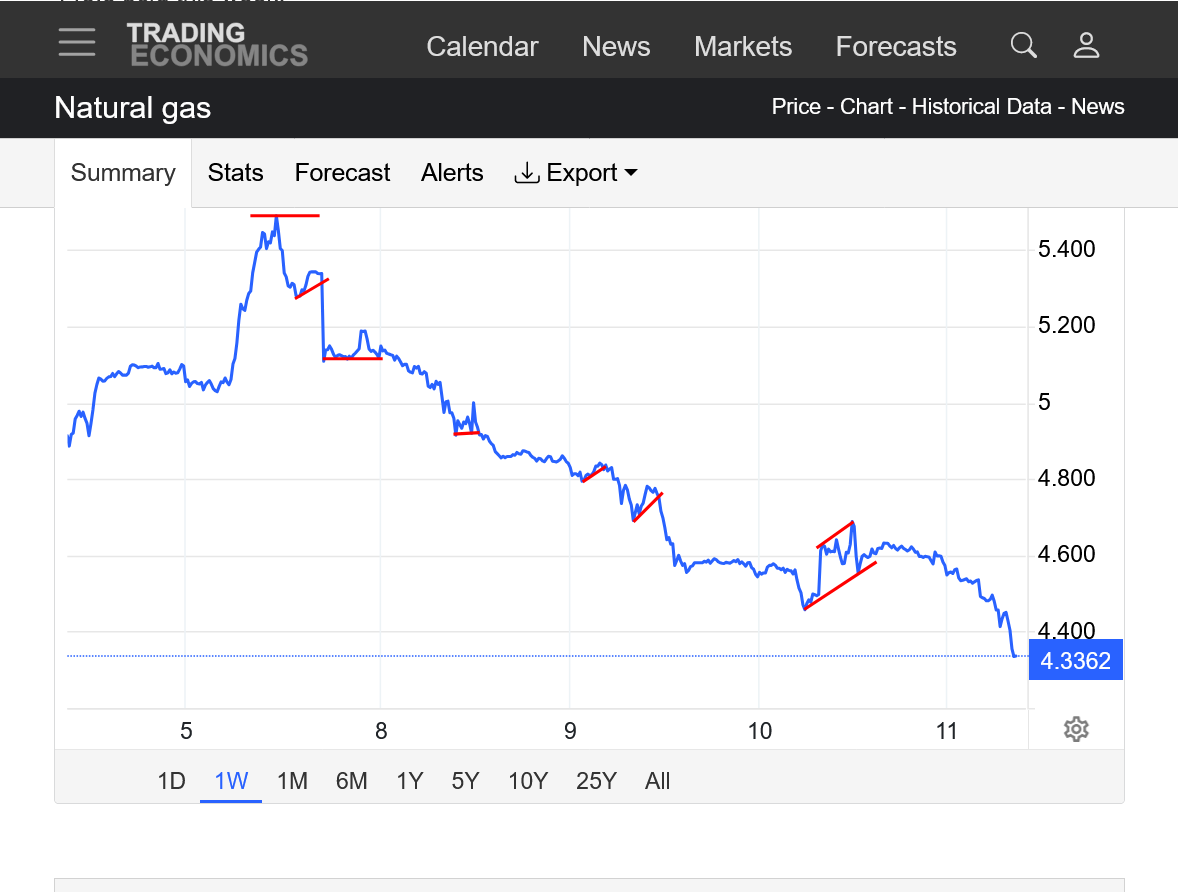Image resolution: width=1178 pixels, height=892 pixels.
Task: Open Forecasts in top navigation
Action: coord(896,47)
